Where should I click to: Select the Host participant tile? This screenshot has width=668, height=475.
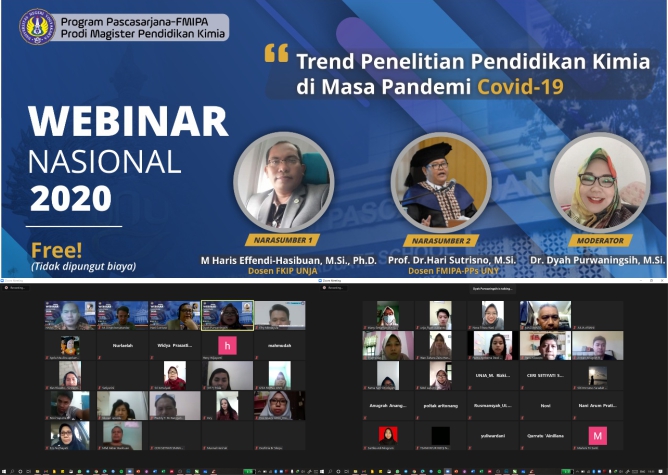tap(545, 405)
